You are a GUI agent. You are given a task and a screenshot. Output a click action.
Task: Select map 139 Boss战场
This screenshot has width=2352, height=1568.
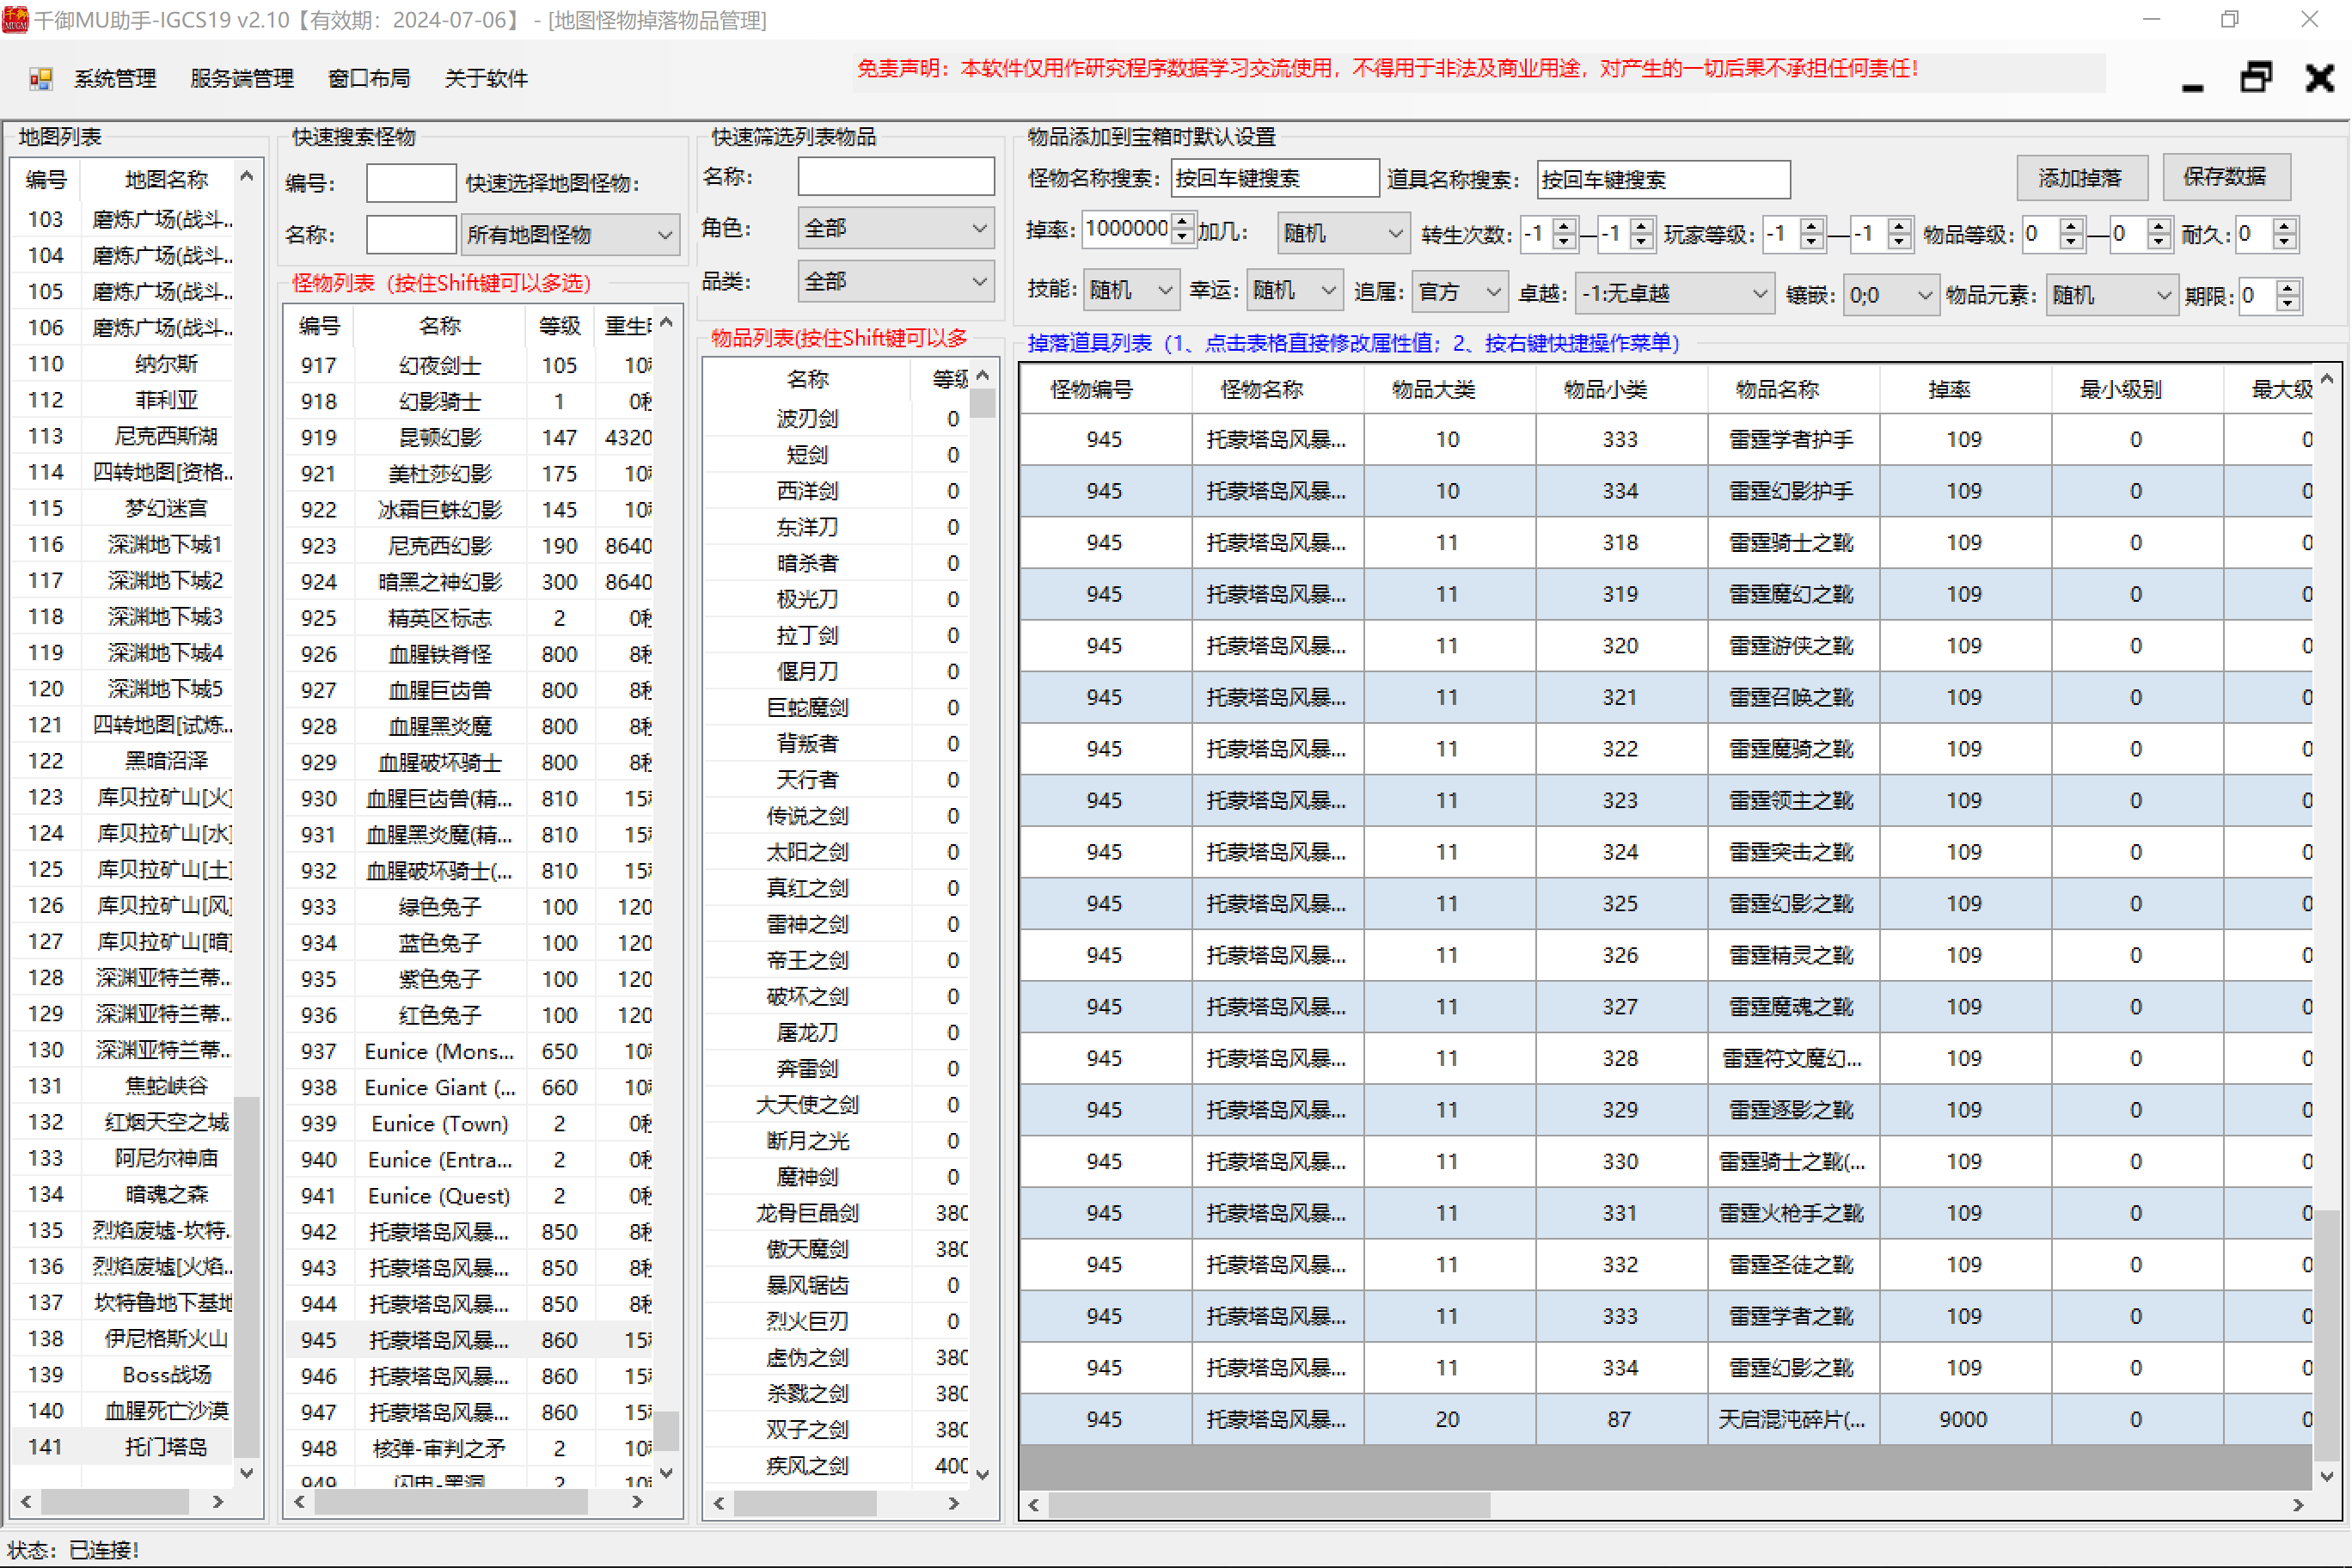click(x=124, y=1375)
